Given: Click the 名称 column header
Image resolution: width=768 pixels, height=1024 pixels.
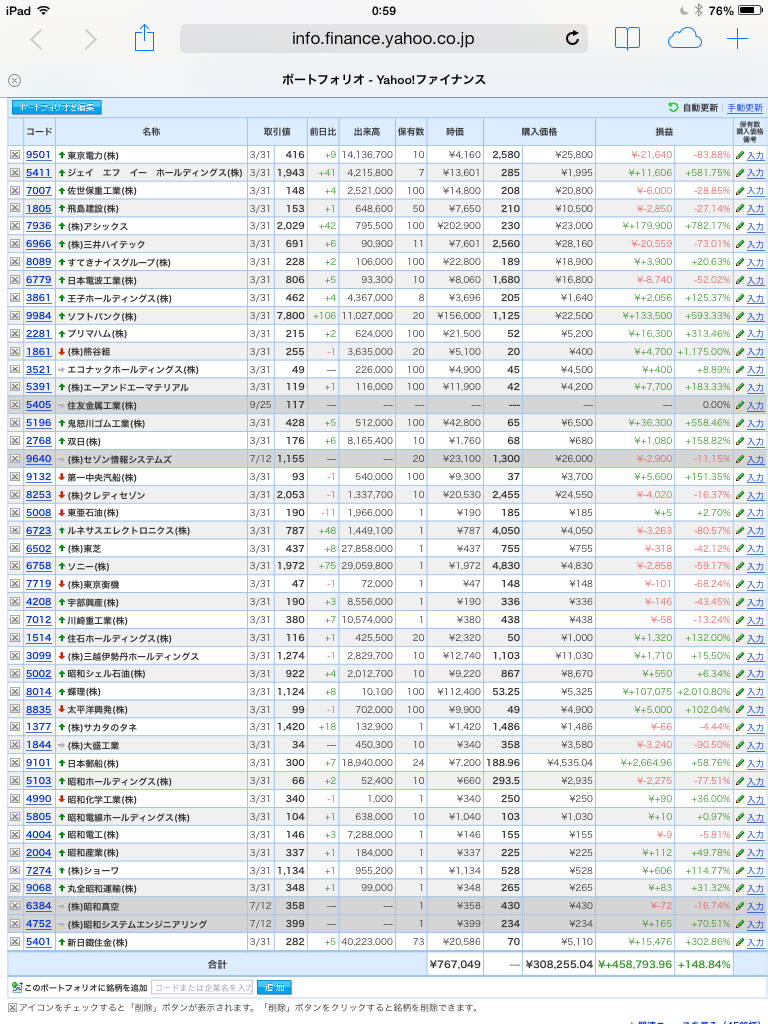Looking at the screenshot, I should pos(151,132).
